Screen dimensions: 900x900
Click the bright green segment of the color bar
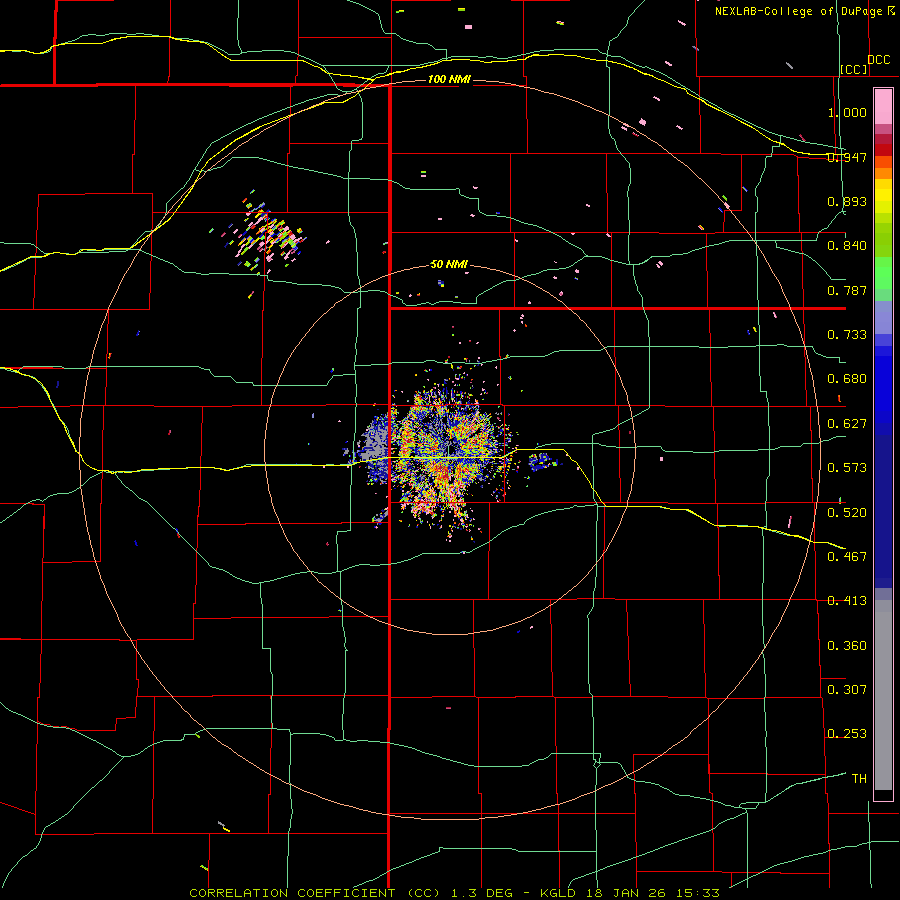click(x=883, y=273)
